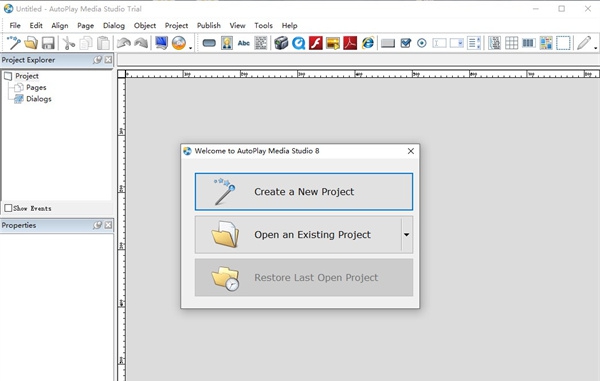Image resolution: width=600 pixels, height=381 pixels.
Task: Insert a Progress bar object from toolbar
Action: 528,43
